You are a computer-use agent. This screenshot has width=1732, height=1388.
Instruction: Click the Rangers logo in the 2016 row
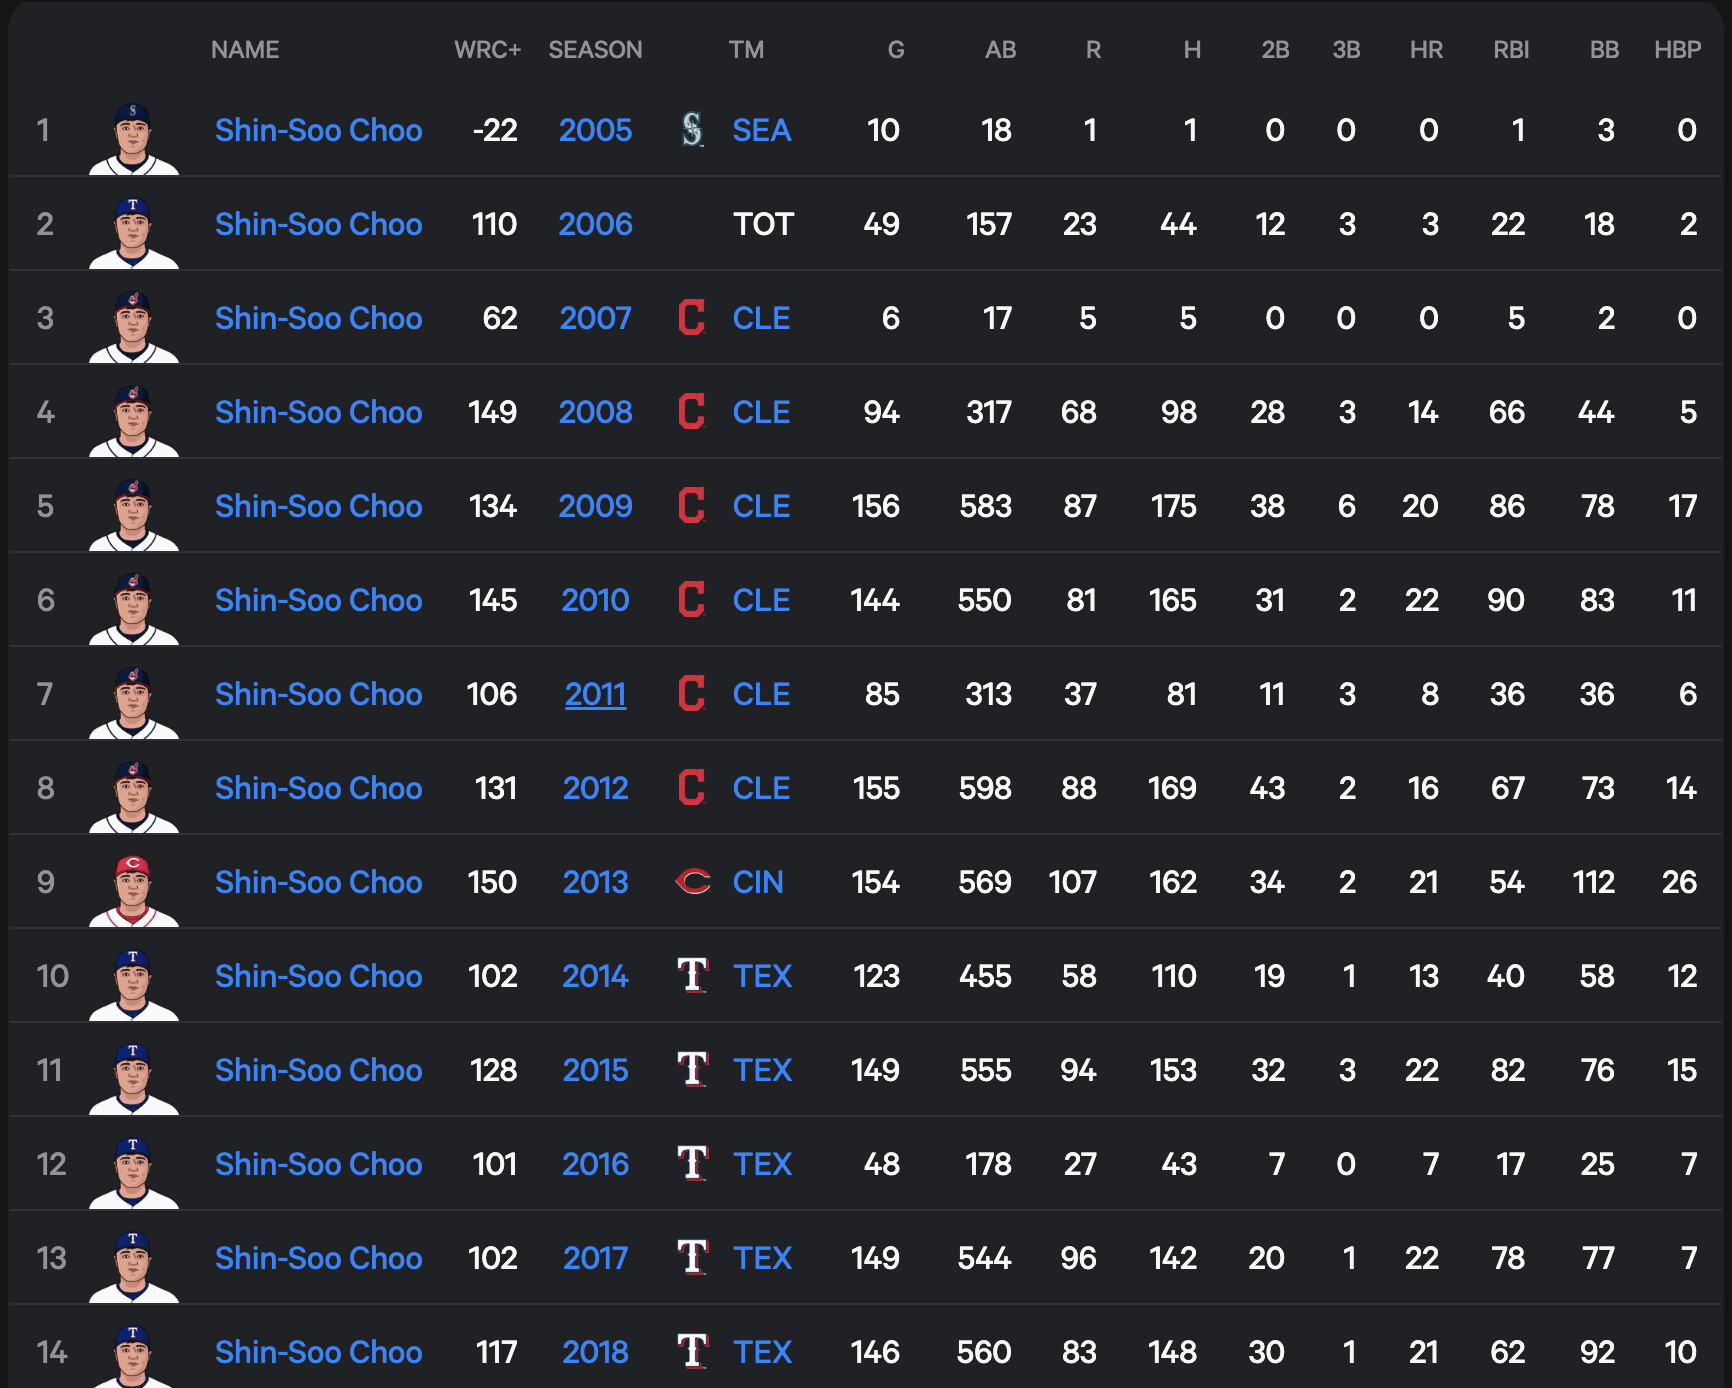(692, 1164)
